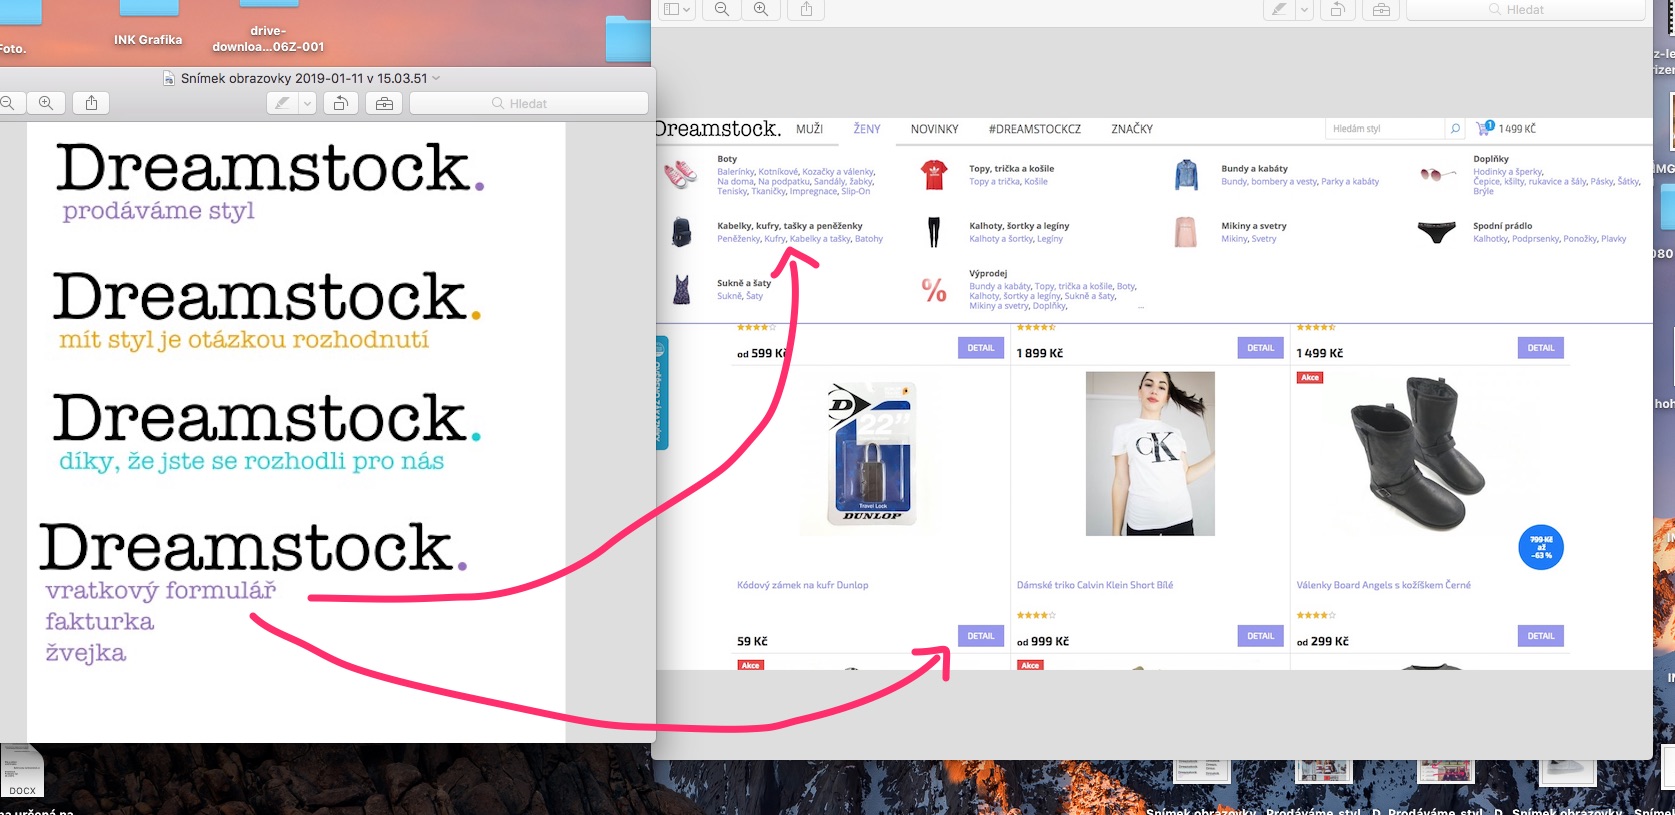Image resolution: width=1675 pixels, height=815 pixels.
Task: Open Dámské triko Calvin Klein Short Bílé link
Action: pyautogui.click(x=1095, y=585)
